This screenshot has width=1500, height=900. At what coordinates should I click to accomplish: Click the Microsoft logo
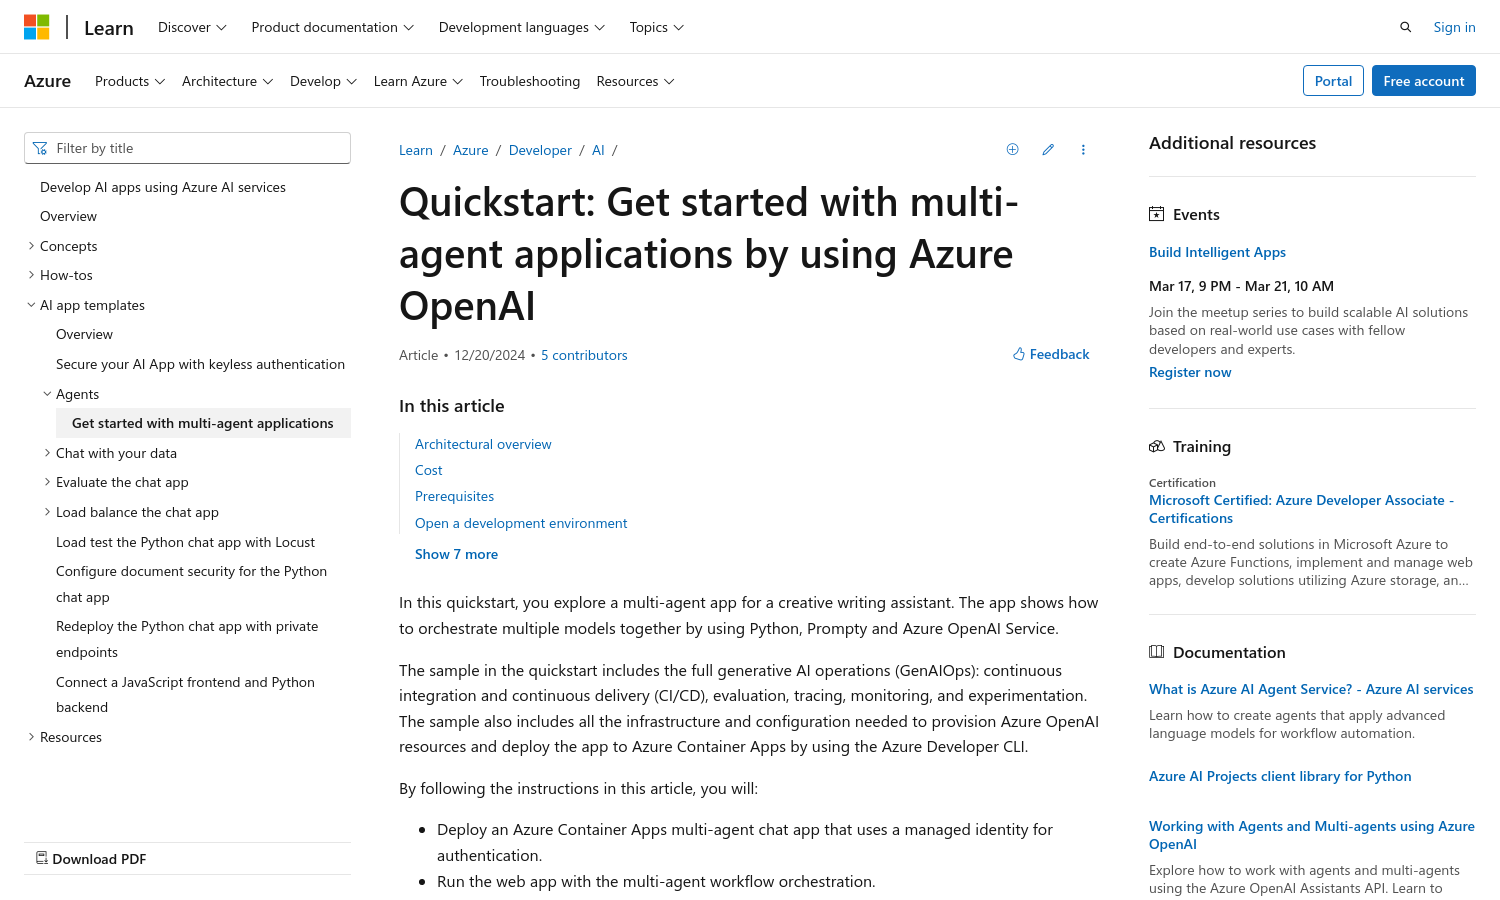[37, 26]
